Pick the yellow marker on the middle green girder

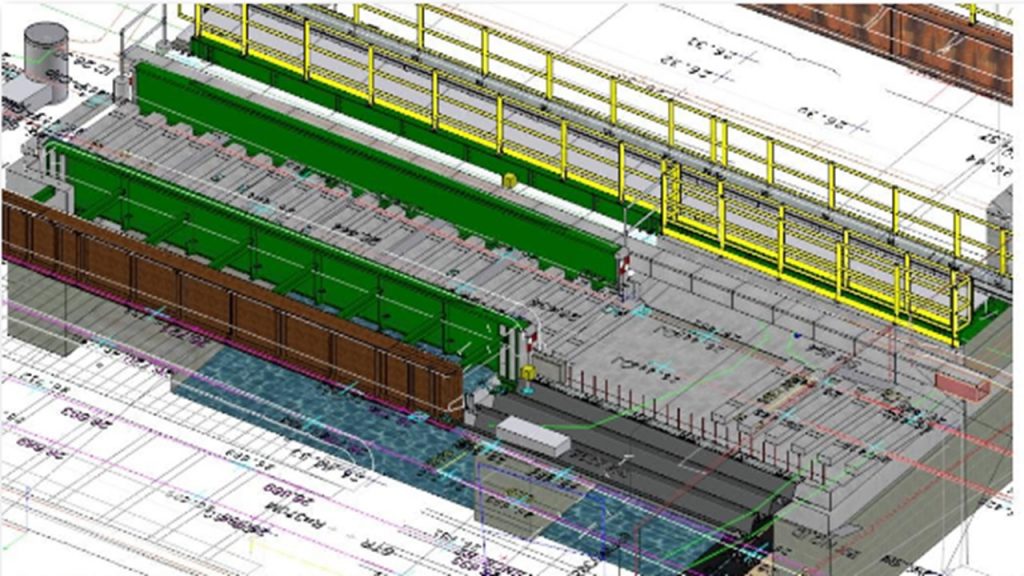point(509,180)
